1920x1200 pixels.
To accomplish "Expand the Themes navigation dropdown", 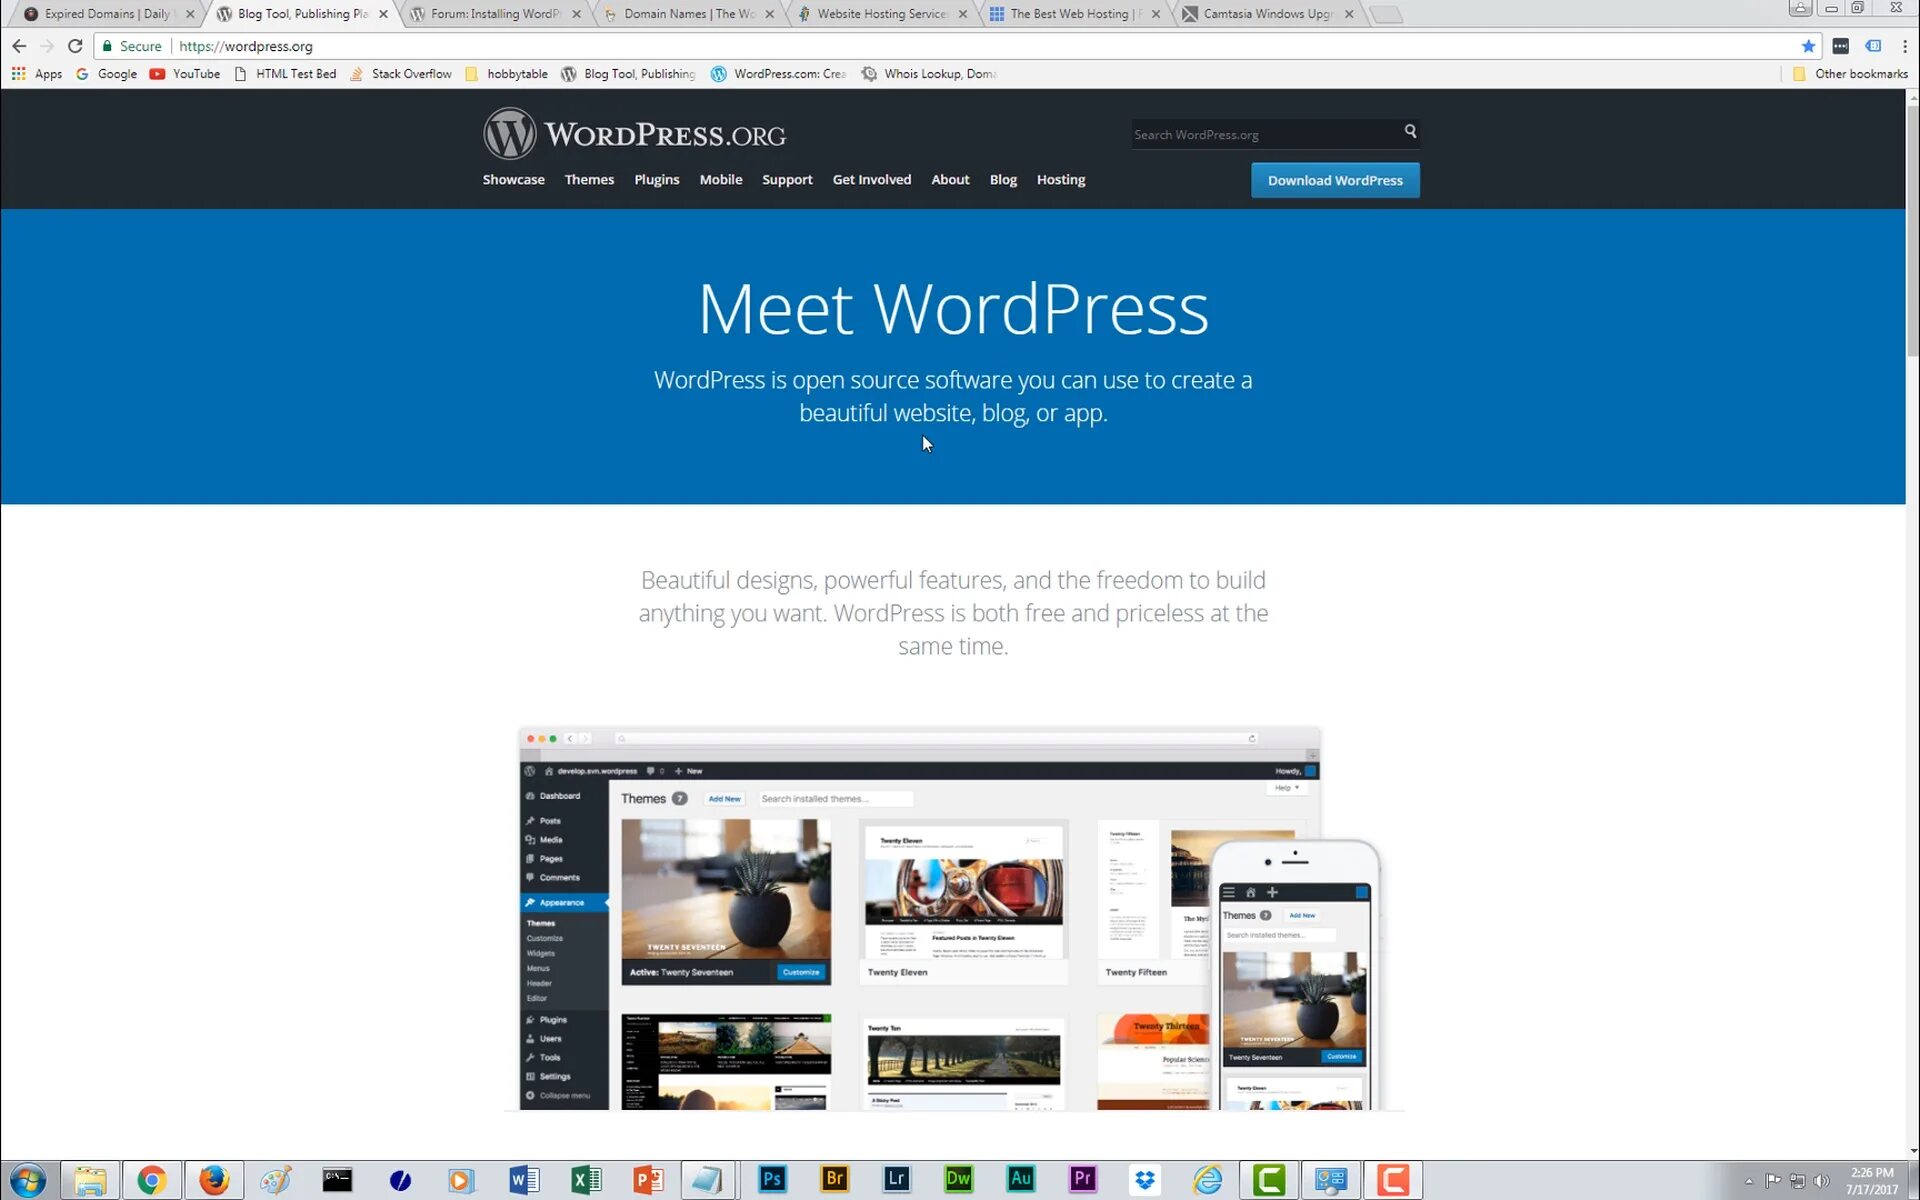I will pos(589,180).
